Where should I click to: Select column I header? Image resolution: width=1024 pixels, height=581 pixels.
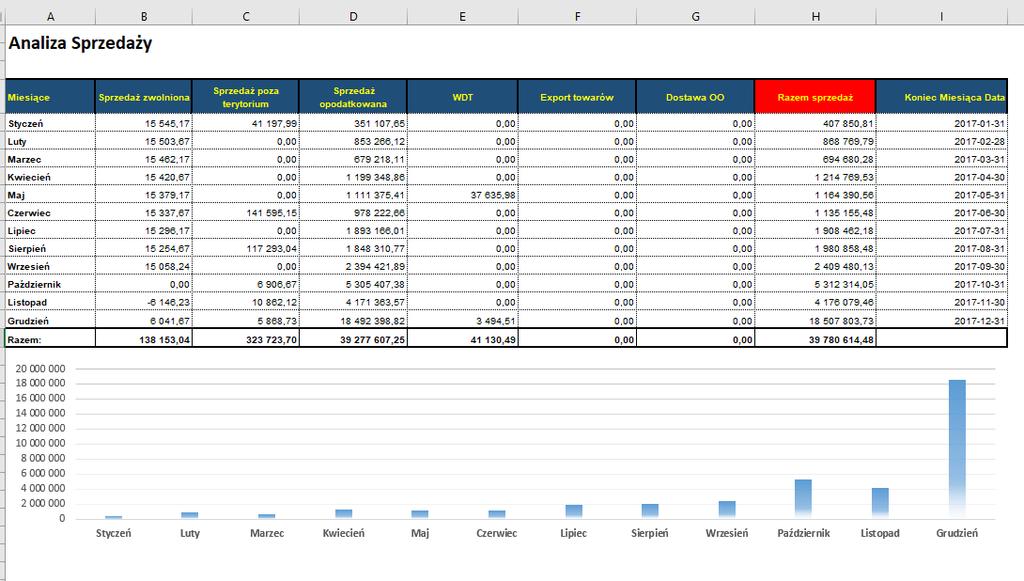point(942,16)
